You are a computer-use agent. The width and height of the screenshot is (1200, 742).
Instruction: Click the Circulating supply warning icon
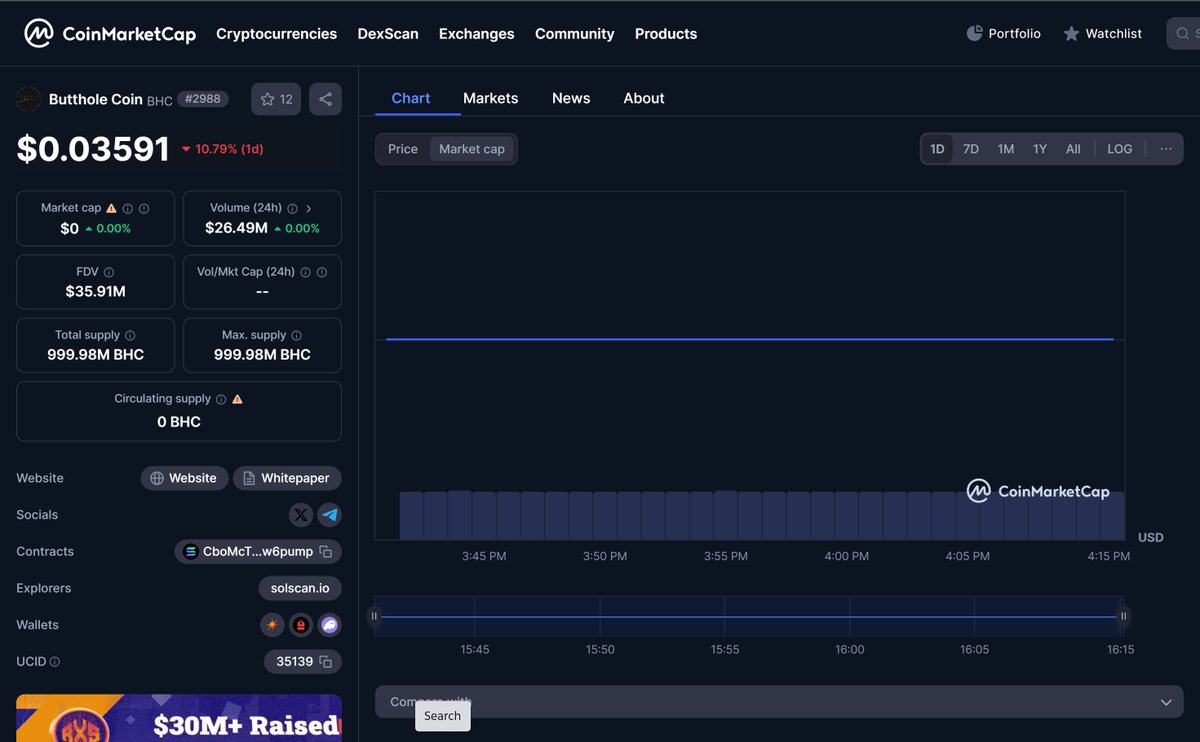237,399
